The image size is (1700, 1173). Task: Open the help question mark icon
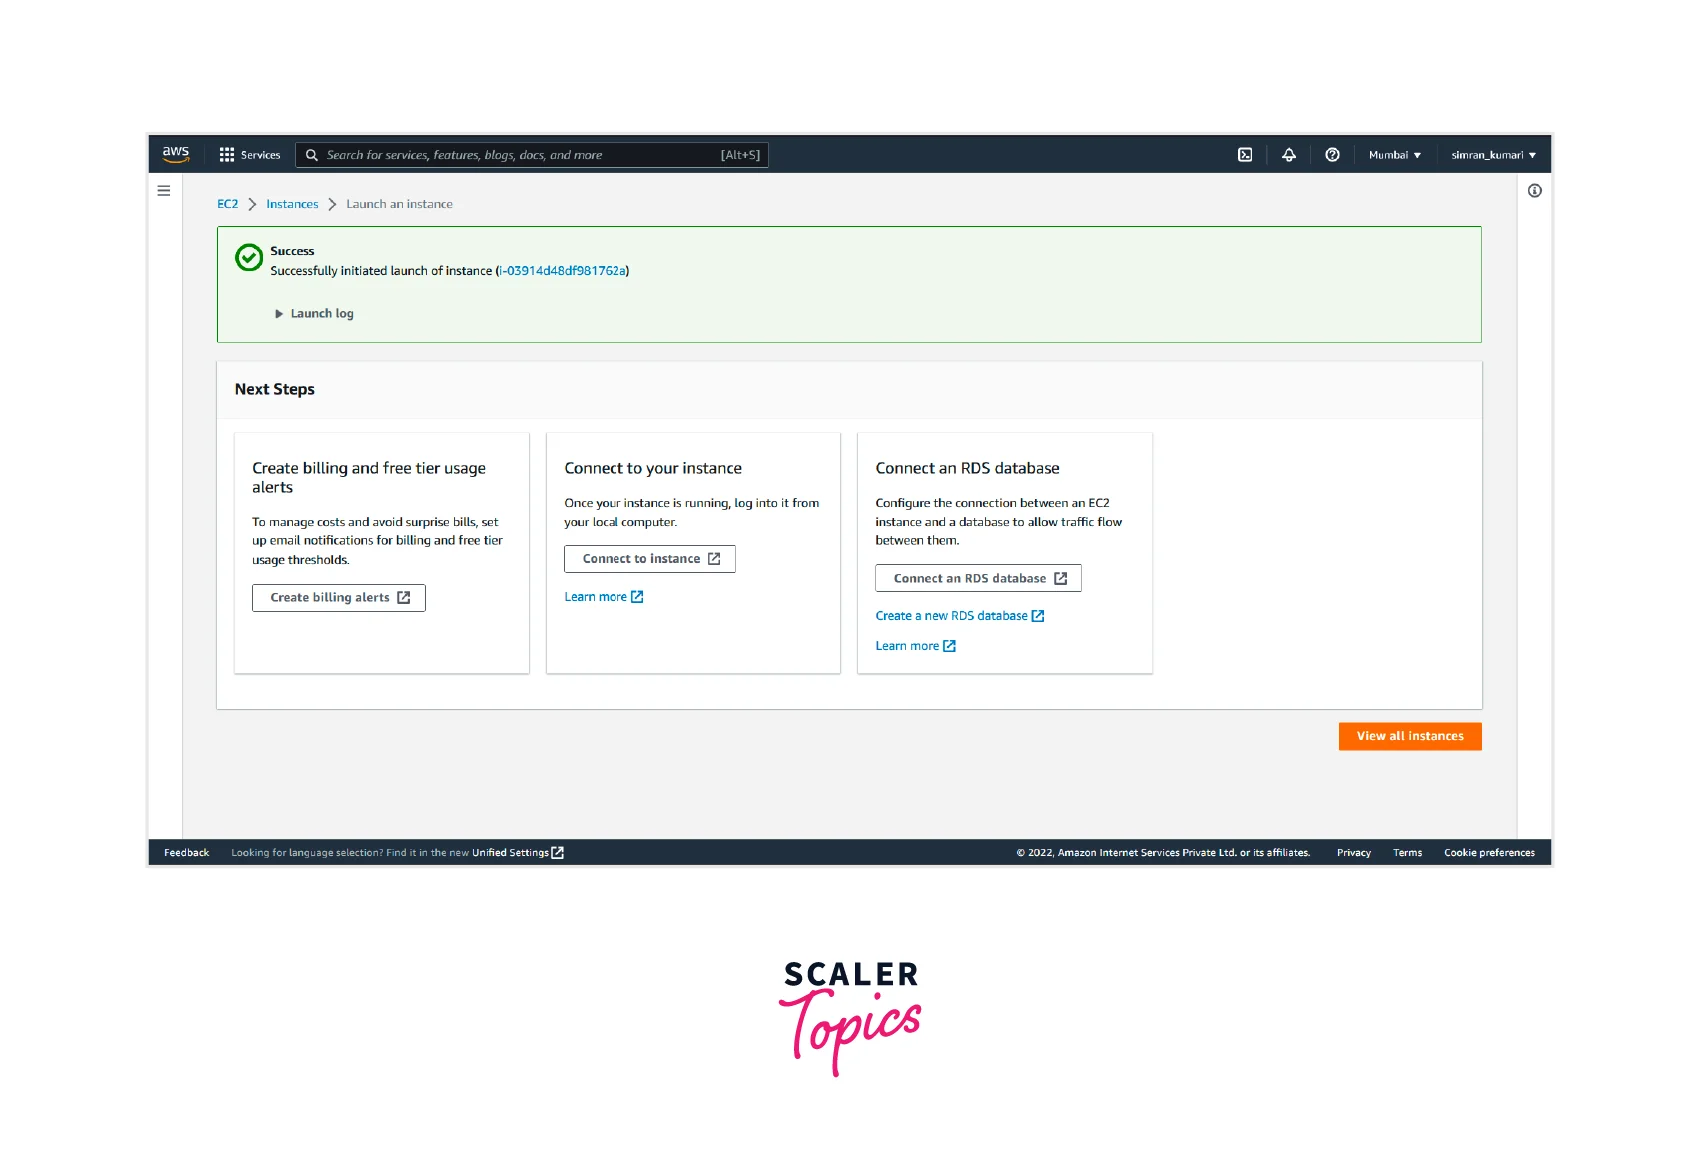tap(1332, 155)
